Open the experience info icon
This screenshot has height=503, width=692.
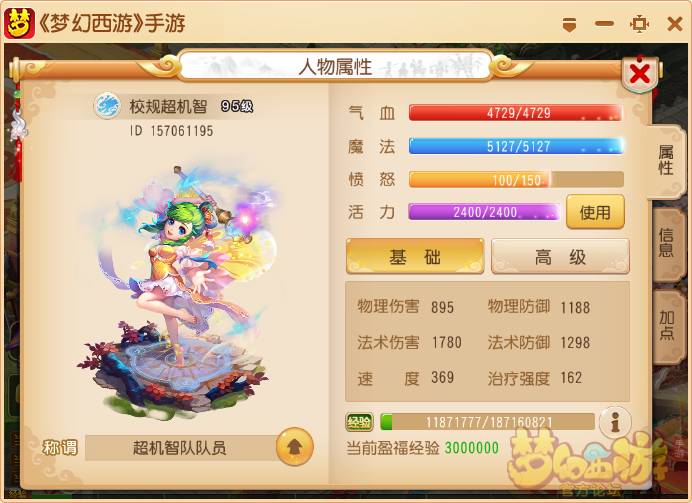point(615,422)
